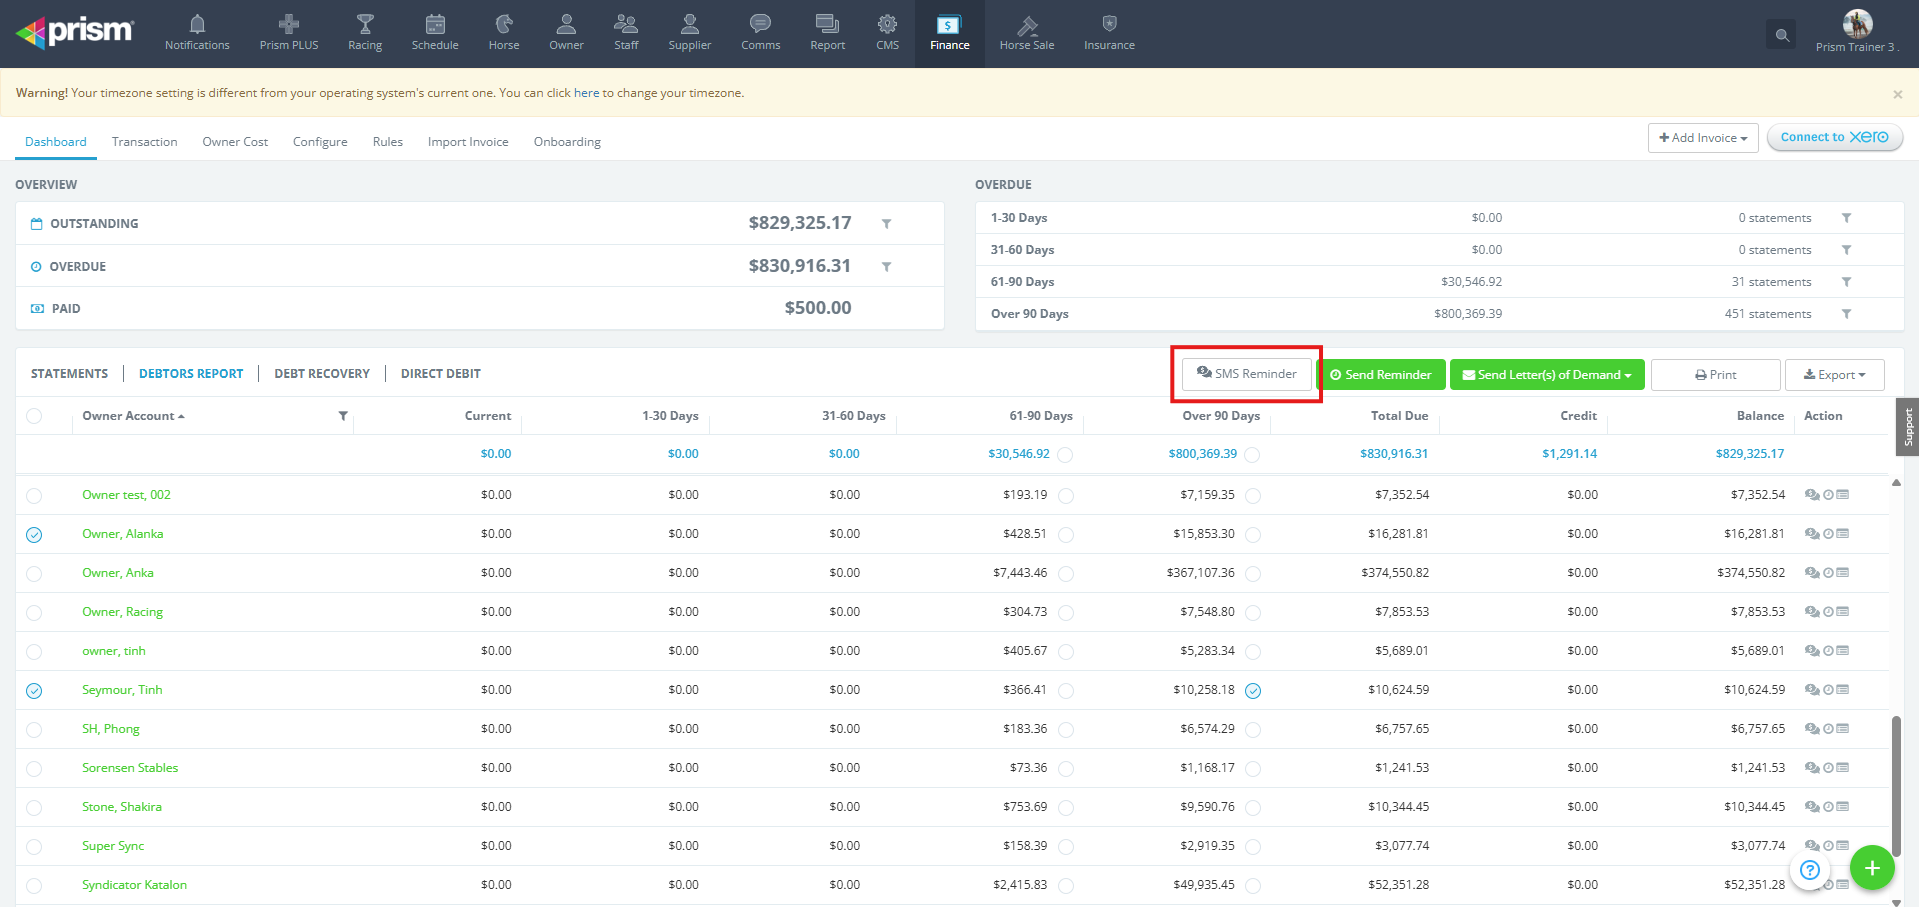Expand Send Letter(s) of Demand dropdown
Image resolution: width=1919 pixels, height=907 pixels.
1546,375
